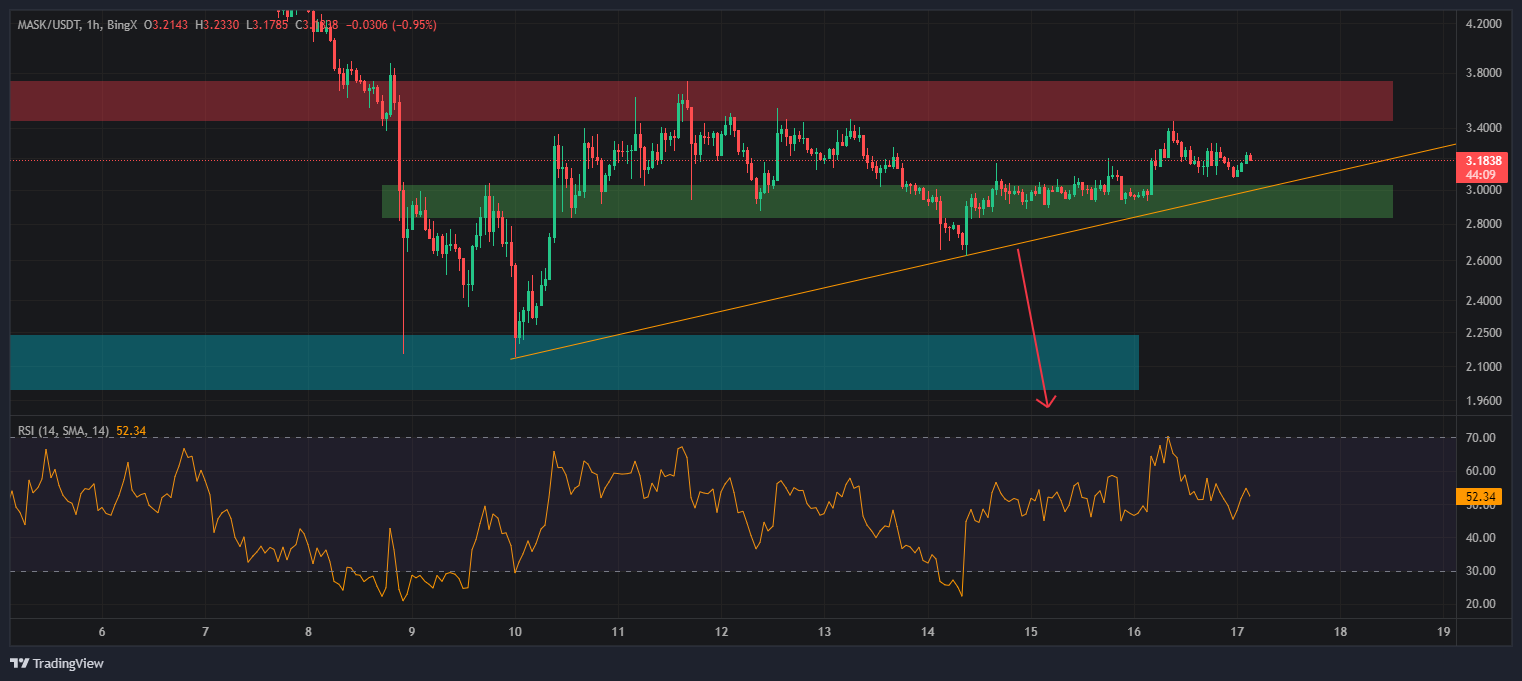
Task: Click the 1.9600 price axis label
Action: (1482, 401)
